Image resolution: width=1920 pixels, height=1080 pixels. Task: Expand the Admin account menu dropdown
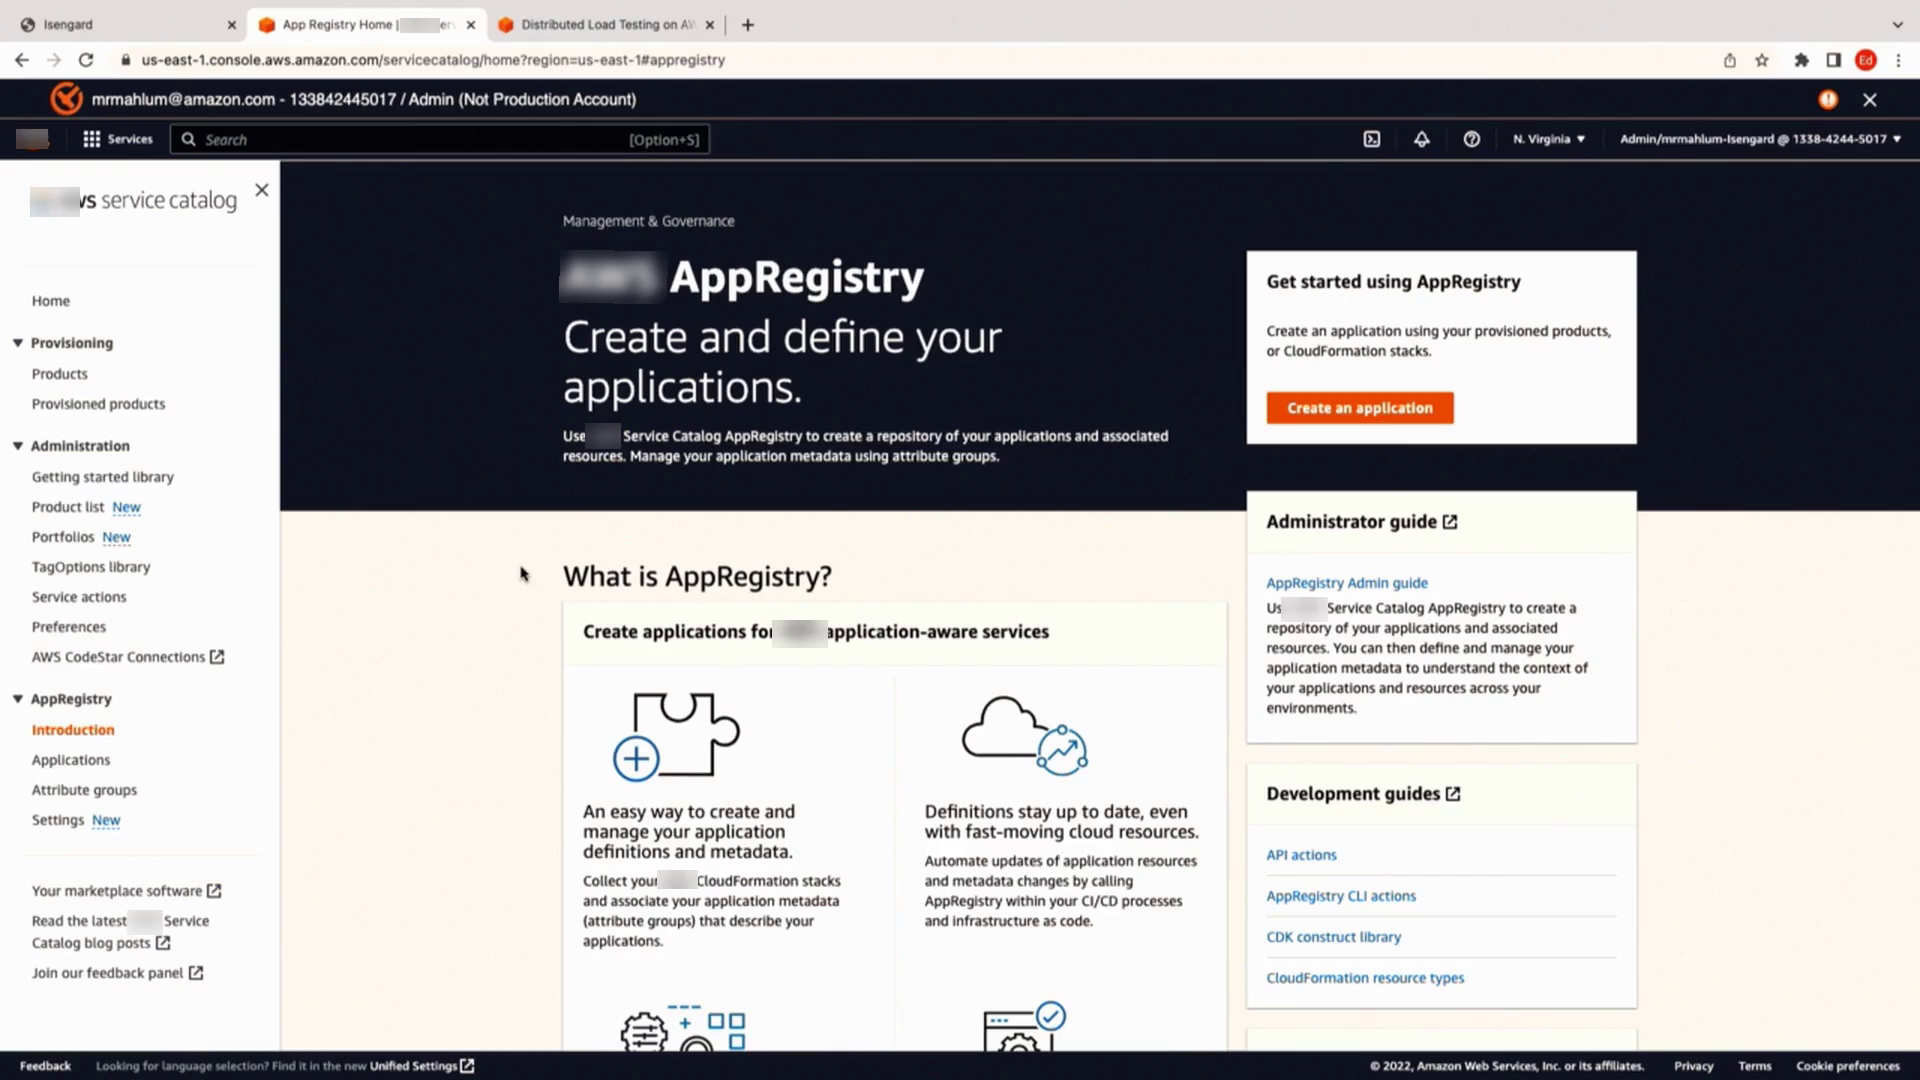(x=1759, y=139)
